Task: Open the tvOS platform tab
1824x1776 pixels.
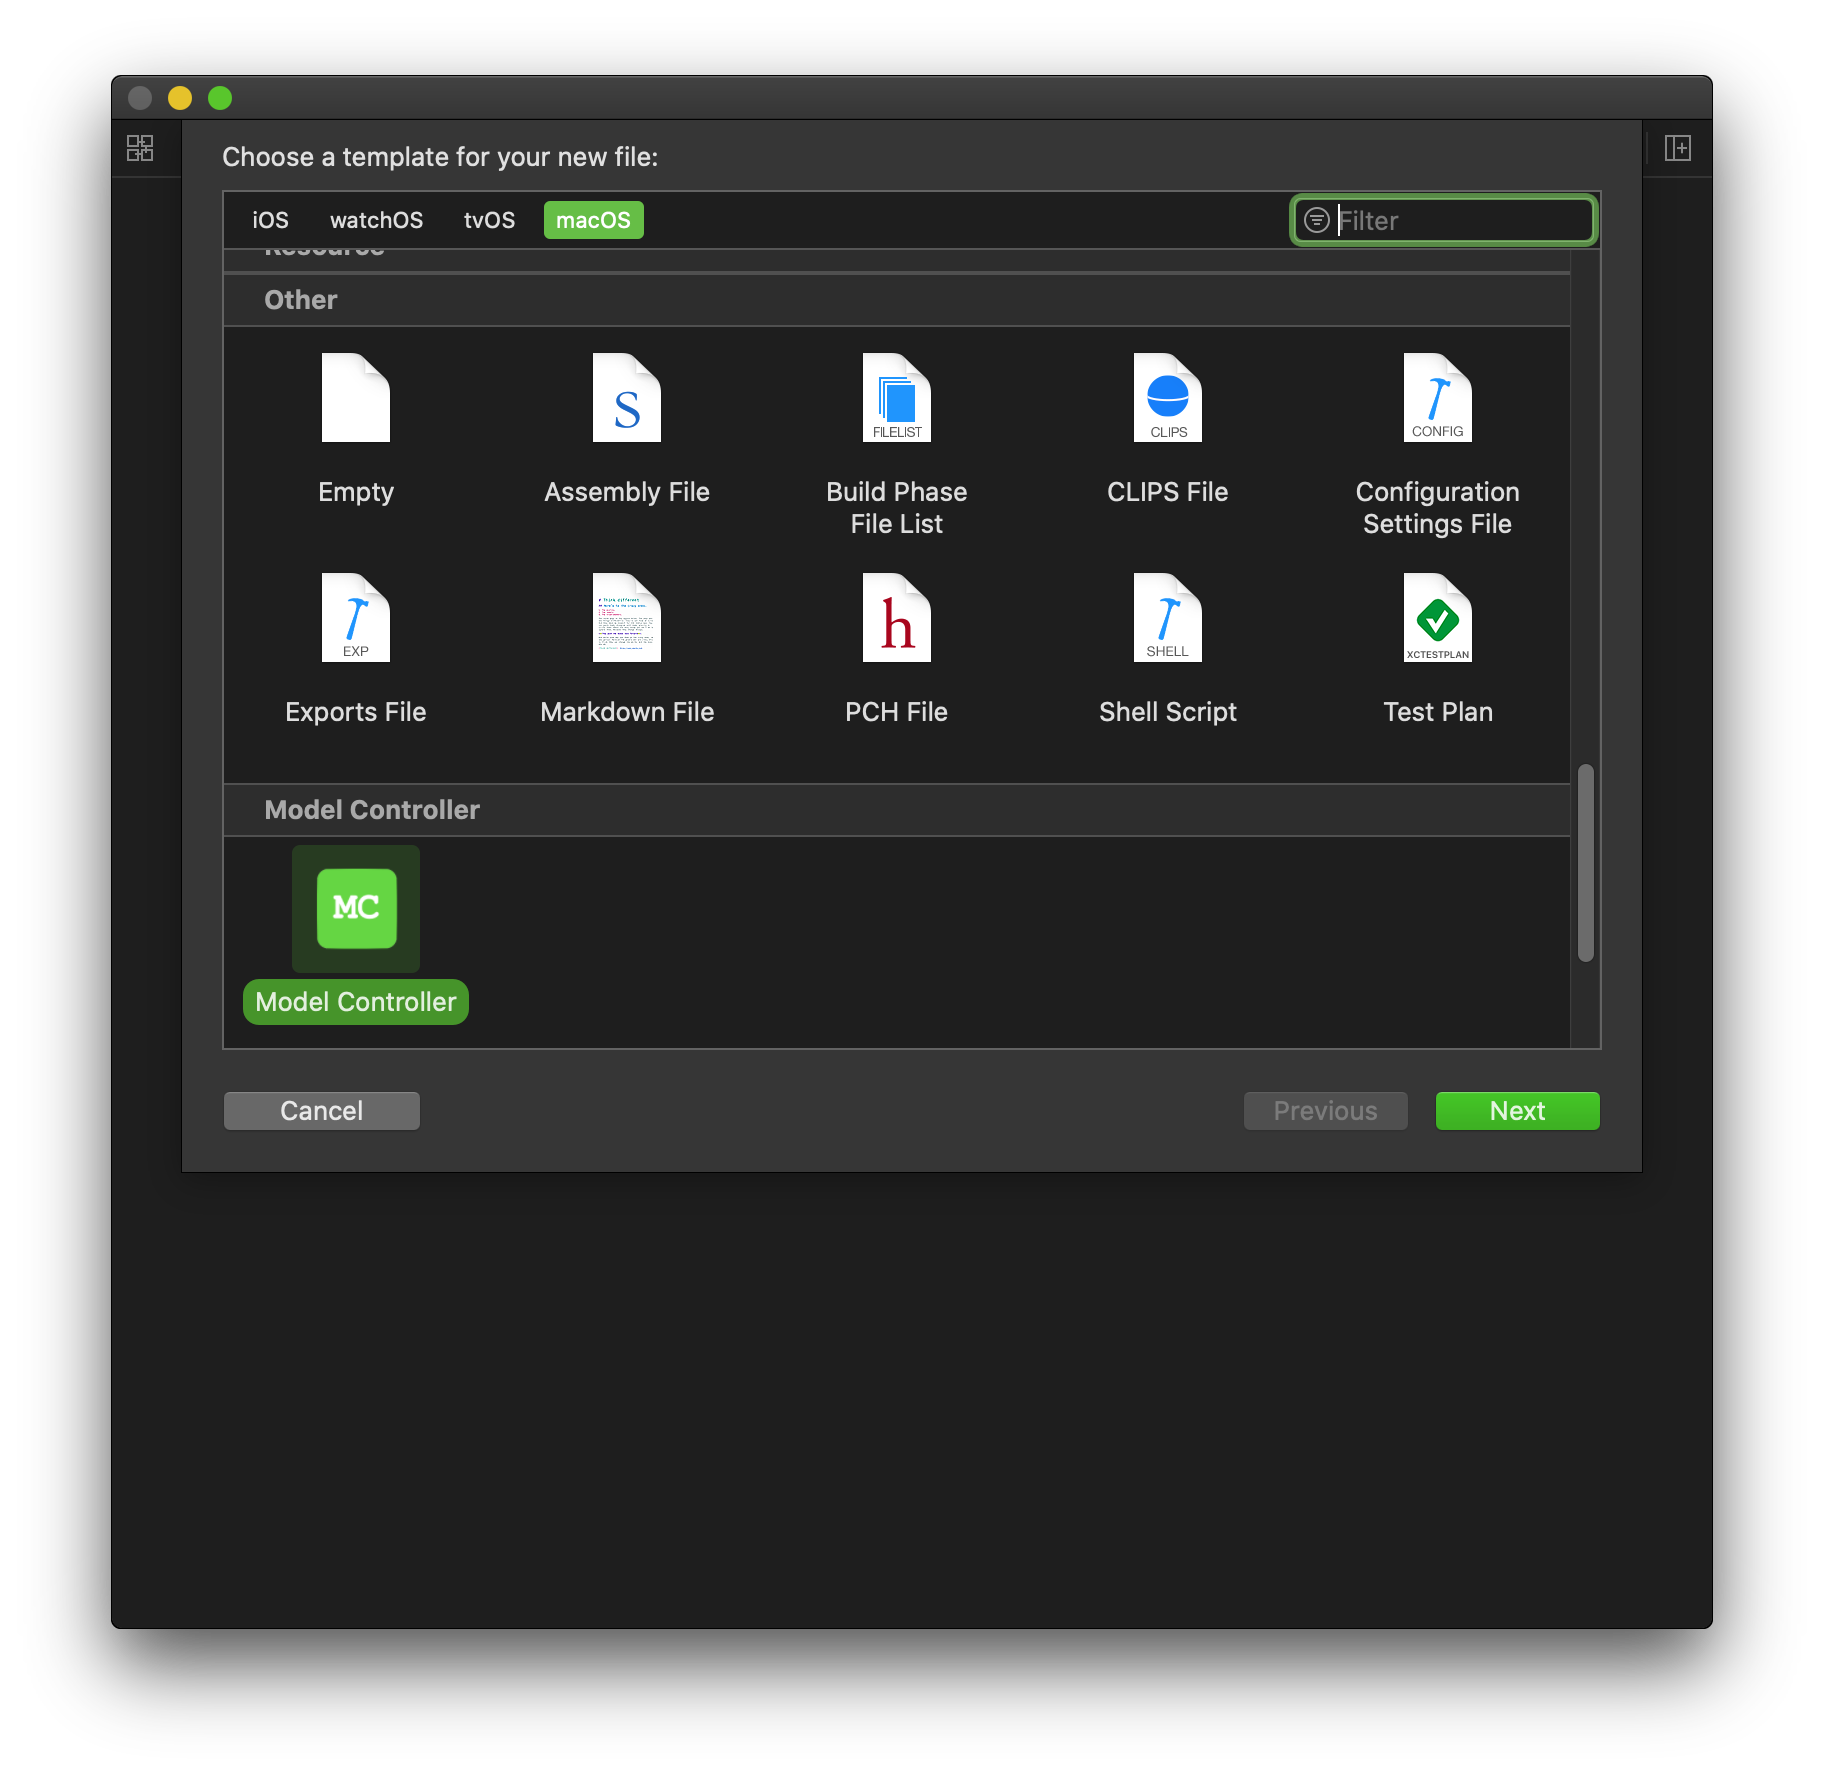Action: pos(489,220)
